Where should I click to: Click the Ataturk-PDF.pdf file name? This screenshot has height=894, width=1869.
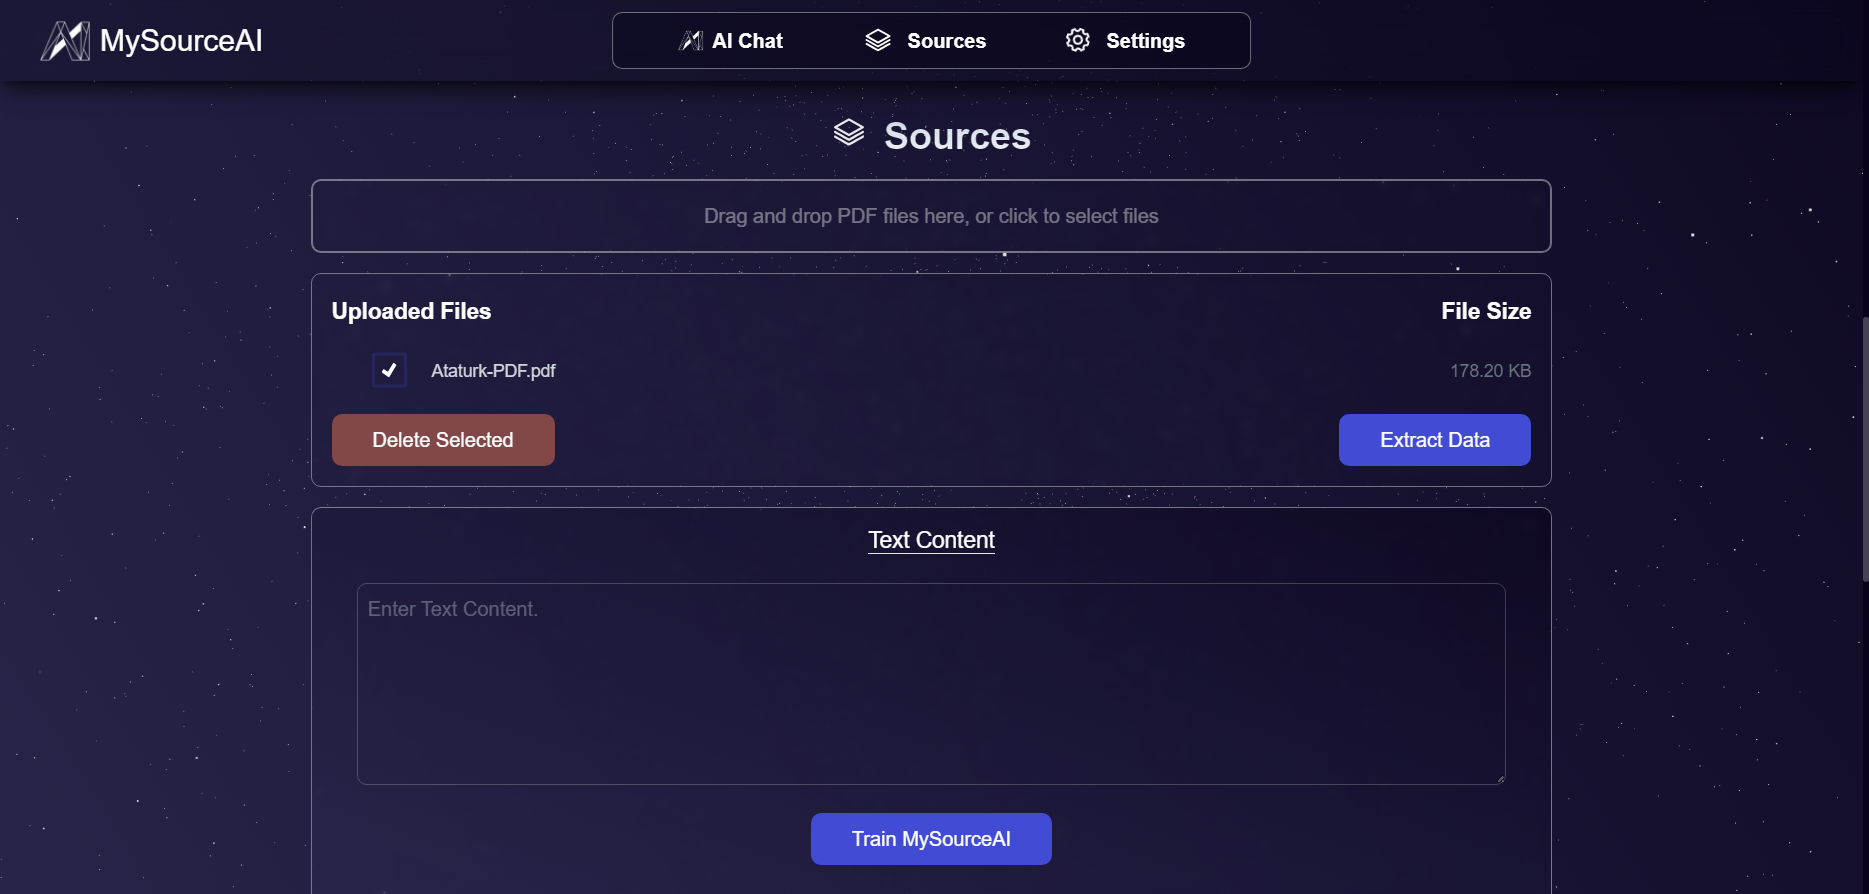click(493, 371)
